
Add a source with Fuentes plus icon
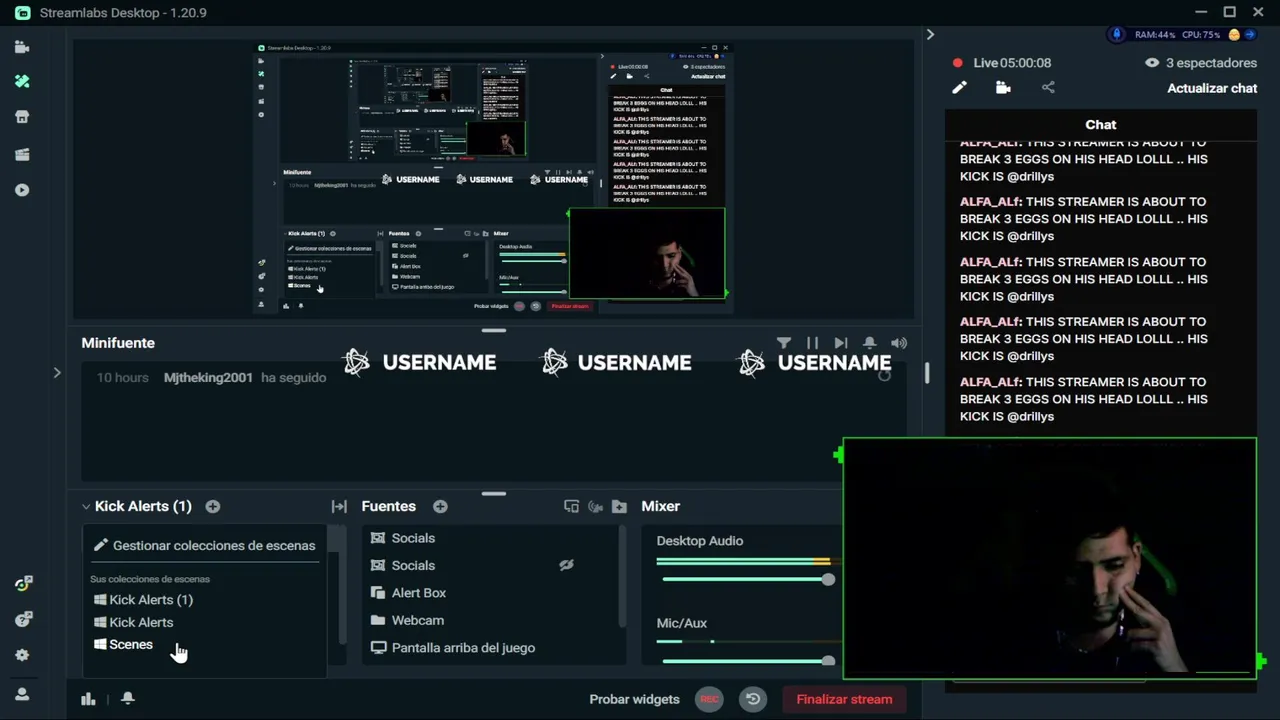(x=440, y=506)
